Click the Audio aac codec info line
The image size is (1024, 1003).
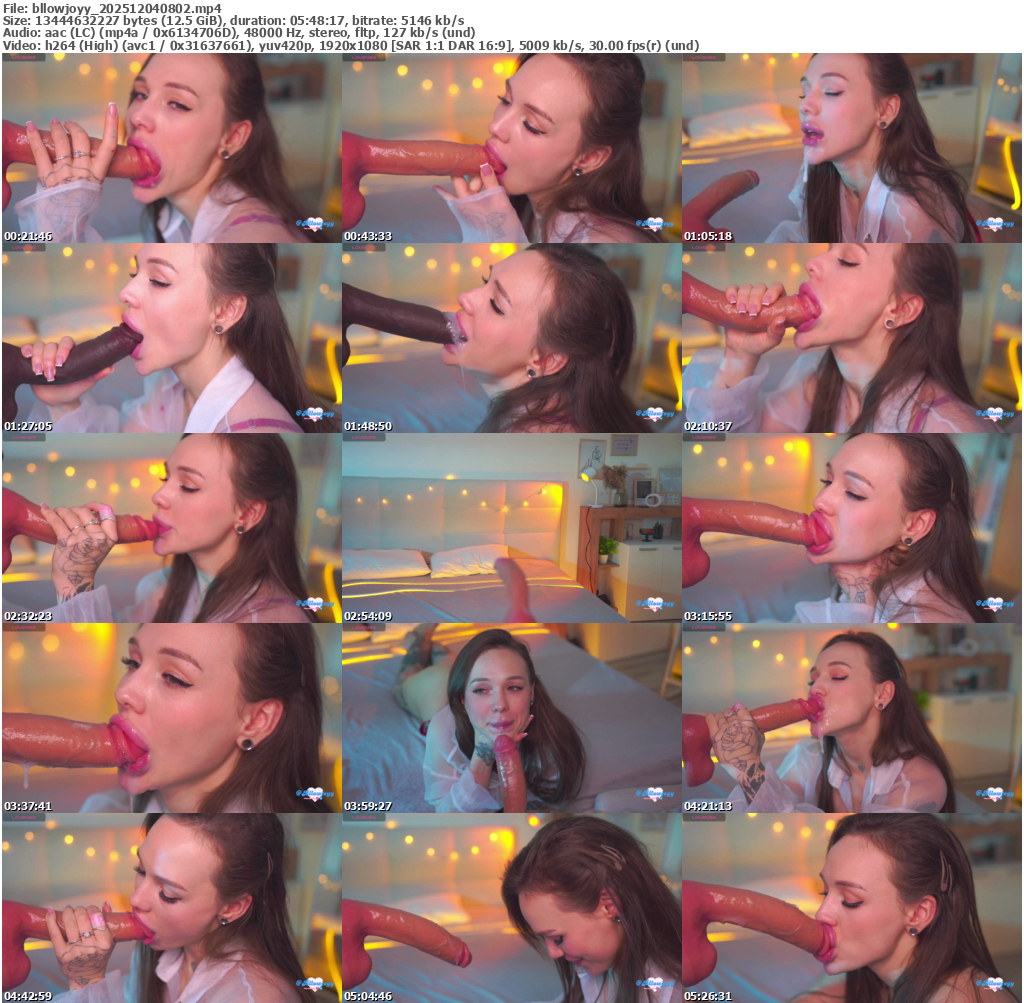(x=239, y=33)
